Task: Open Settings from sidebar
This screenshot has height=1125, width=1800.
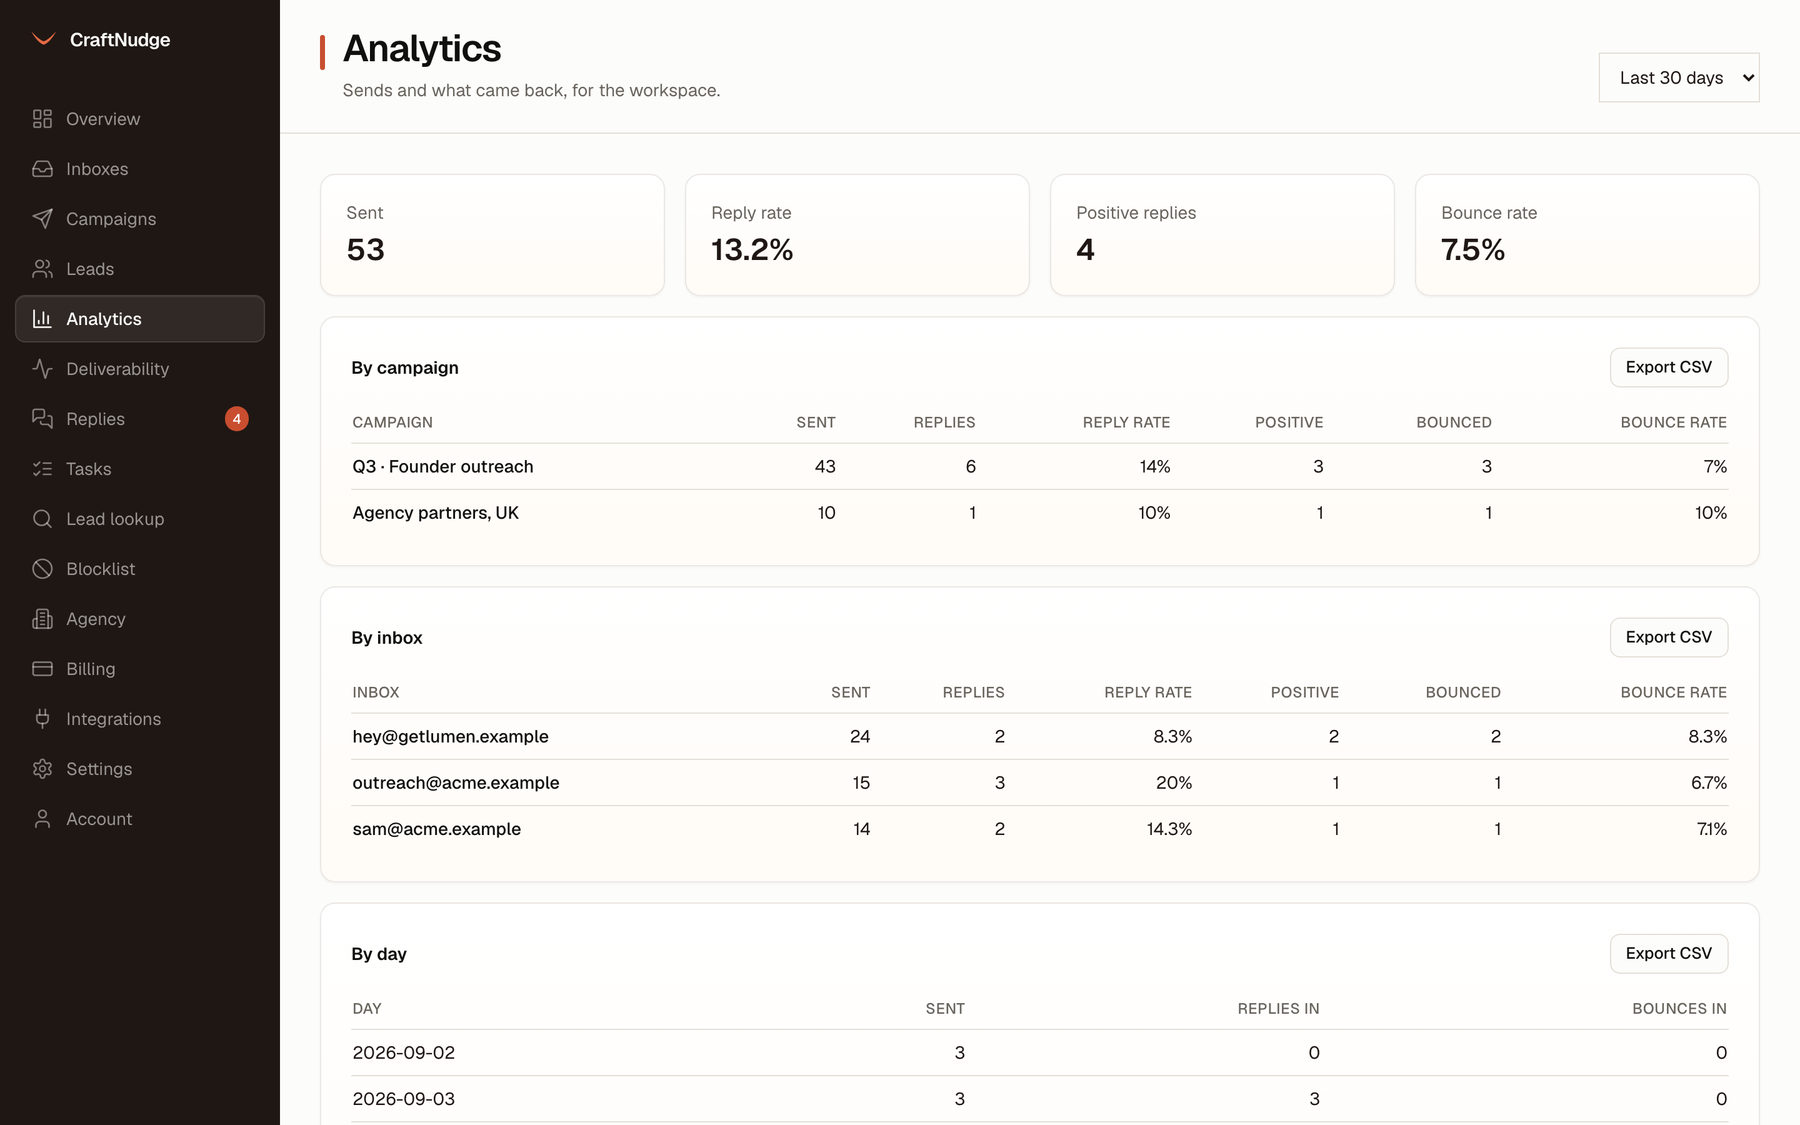Action: (x=140, y=769)
